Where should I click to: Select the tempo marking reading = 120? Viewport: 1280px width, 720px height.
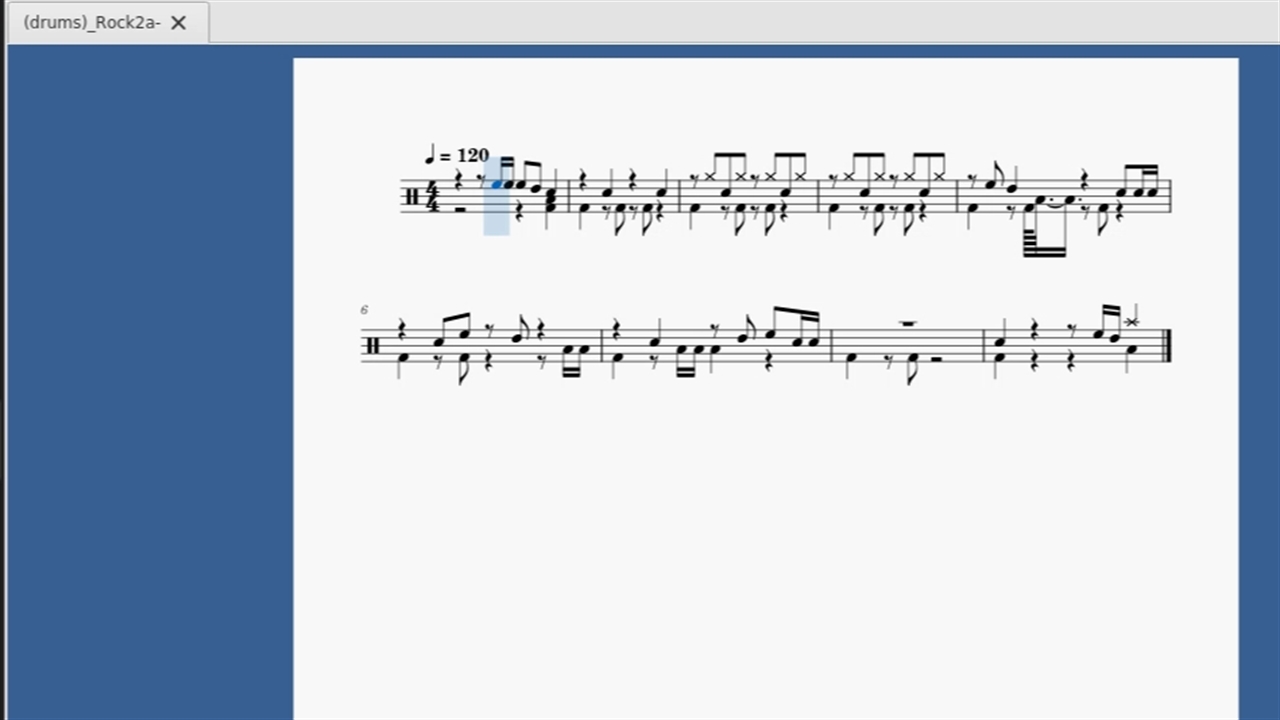coord(457,155)
